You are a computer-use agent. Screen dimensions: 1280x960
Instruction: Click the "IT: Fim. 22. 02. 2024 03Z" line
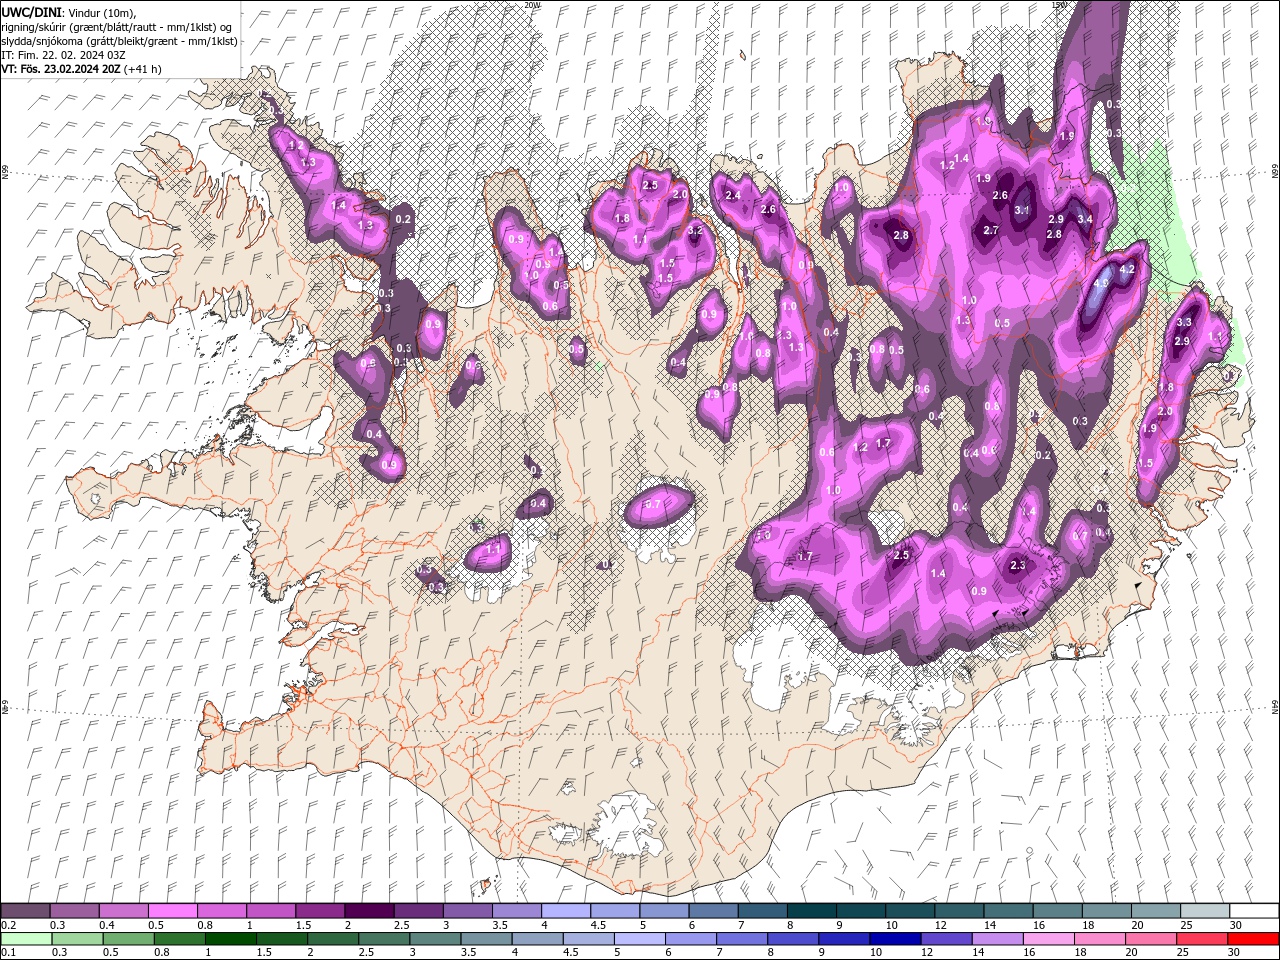[x=63, y=55]
